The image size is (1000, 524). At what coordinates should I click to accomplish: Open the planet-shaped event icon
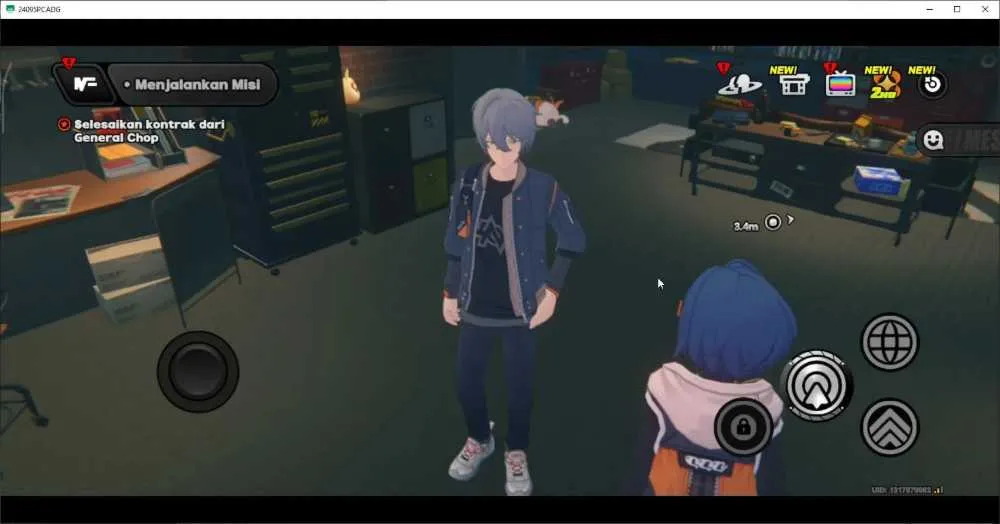pos(740,84)
